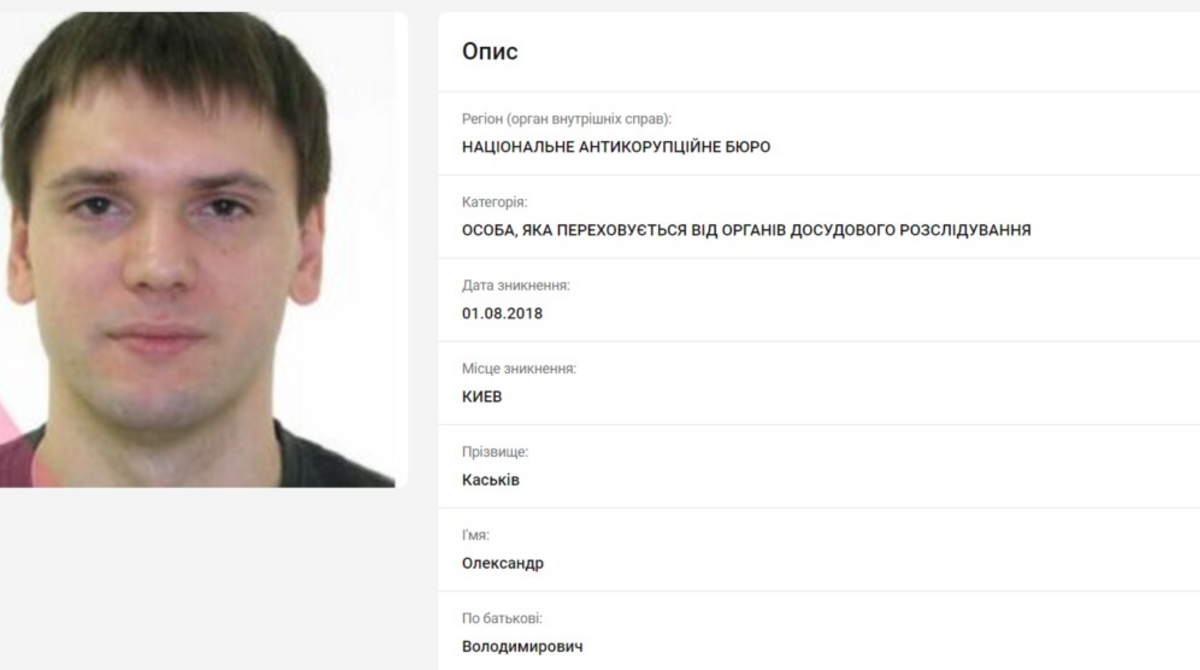Select the patronymic Володимирович
This screenshot has width=1200, height=670.
click(x=523, y=646)
